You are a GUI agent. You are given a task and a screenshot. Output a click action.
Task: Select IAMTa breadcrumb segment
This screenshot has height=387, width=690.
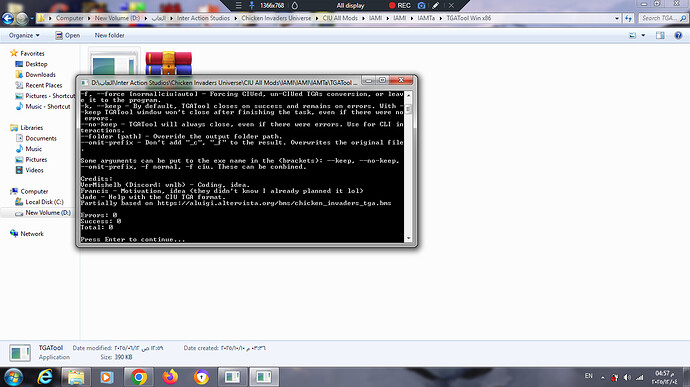click(426, 18)
